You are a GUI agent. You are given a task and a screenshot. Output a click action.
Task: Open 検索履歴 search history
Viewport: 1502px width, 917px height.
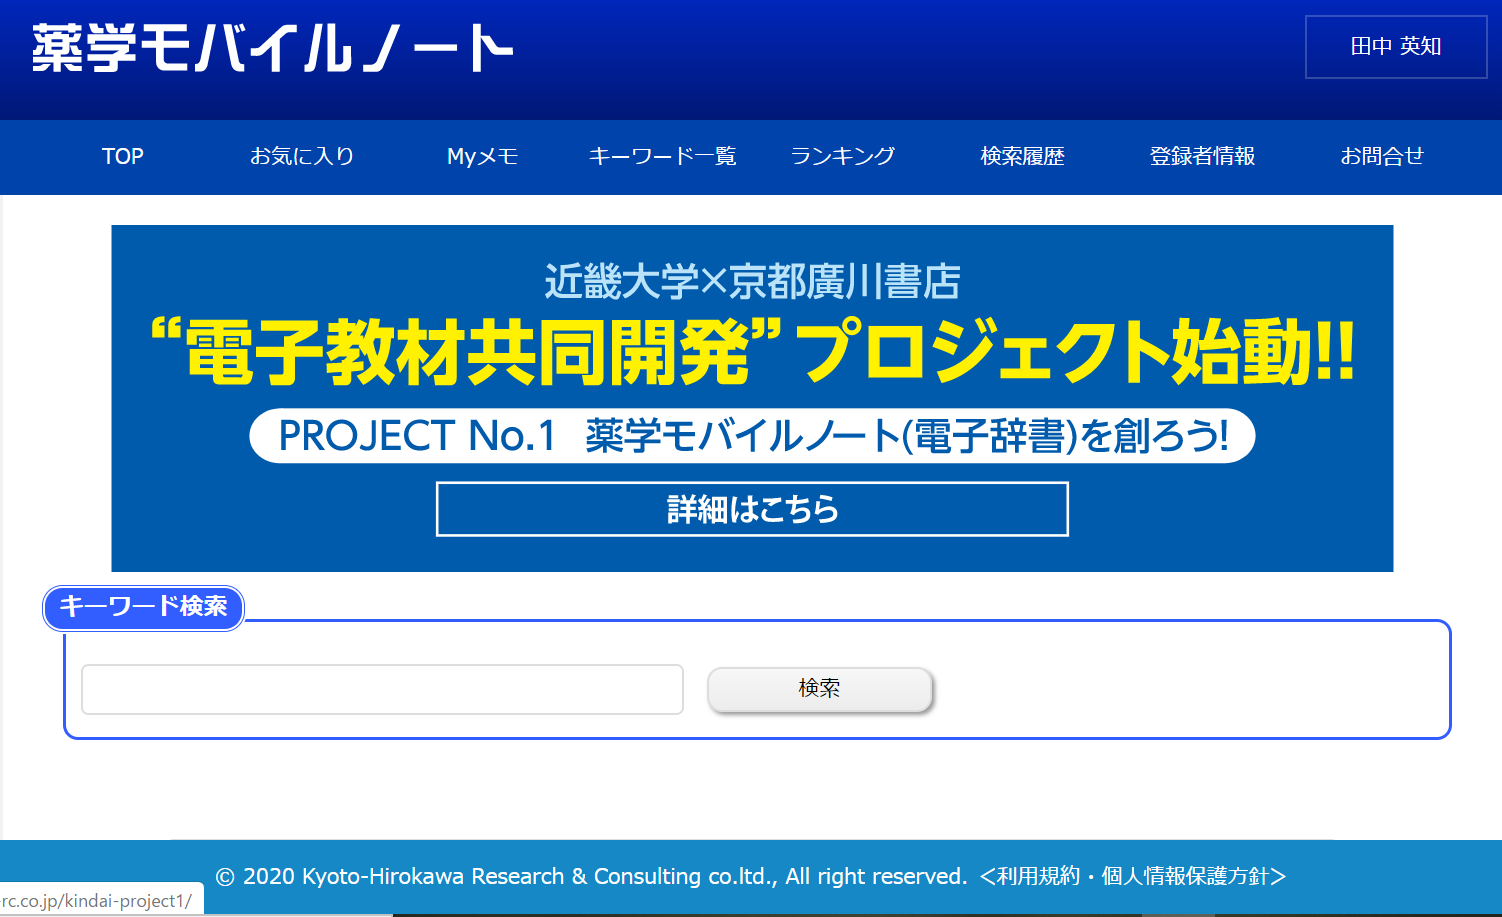pyautogui.click(x=1022, y=156)
